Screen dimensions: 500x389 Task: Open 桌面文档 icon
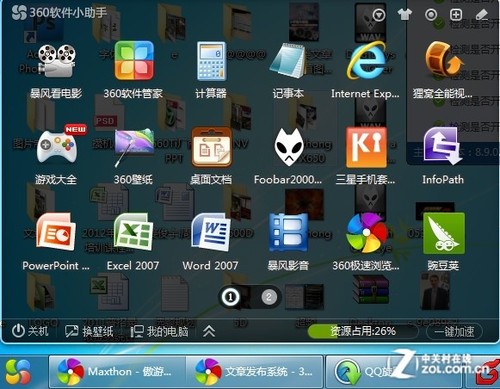(211, 147)
